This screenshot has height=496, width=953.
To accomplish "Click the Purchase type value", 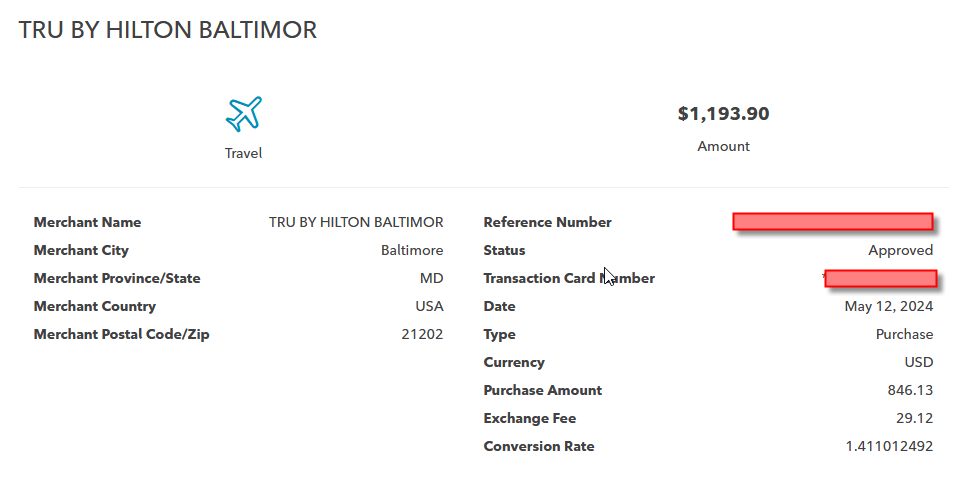I will click(x=904, y=334).
